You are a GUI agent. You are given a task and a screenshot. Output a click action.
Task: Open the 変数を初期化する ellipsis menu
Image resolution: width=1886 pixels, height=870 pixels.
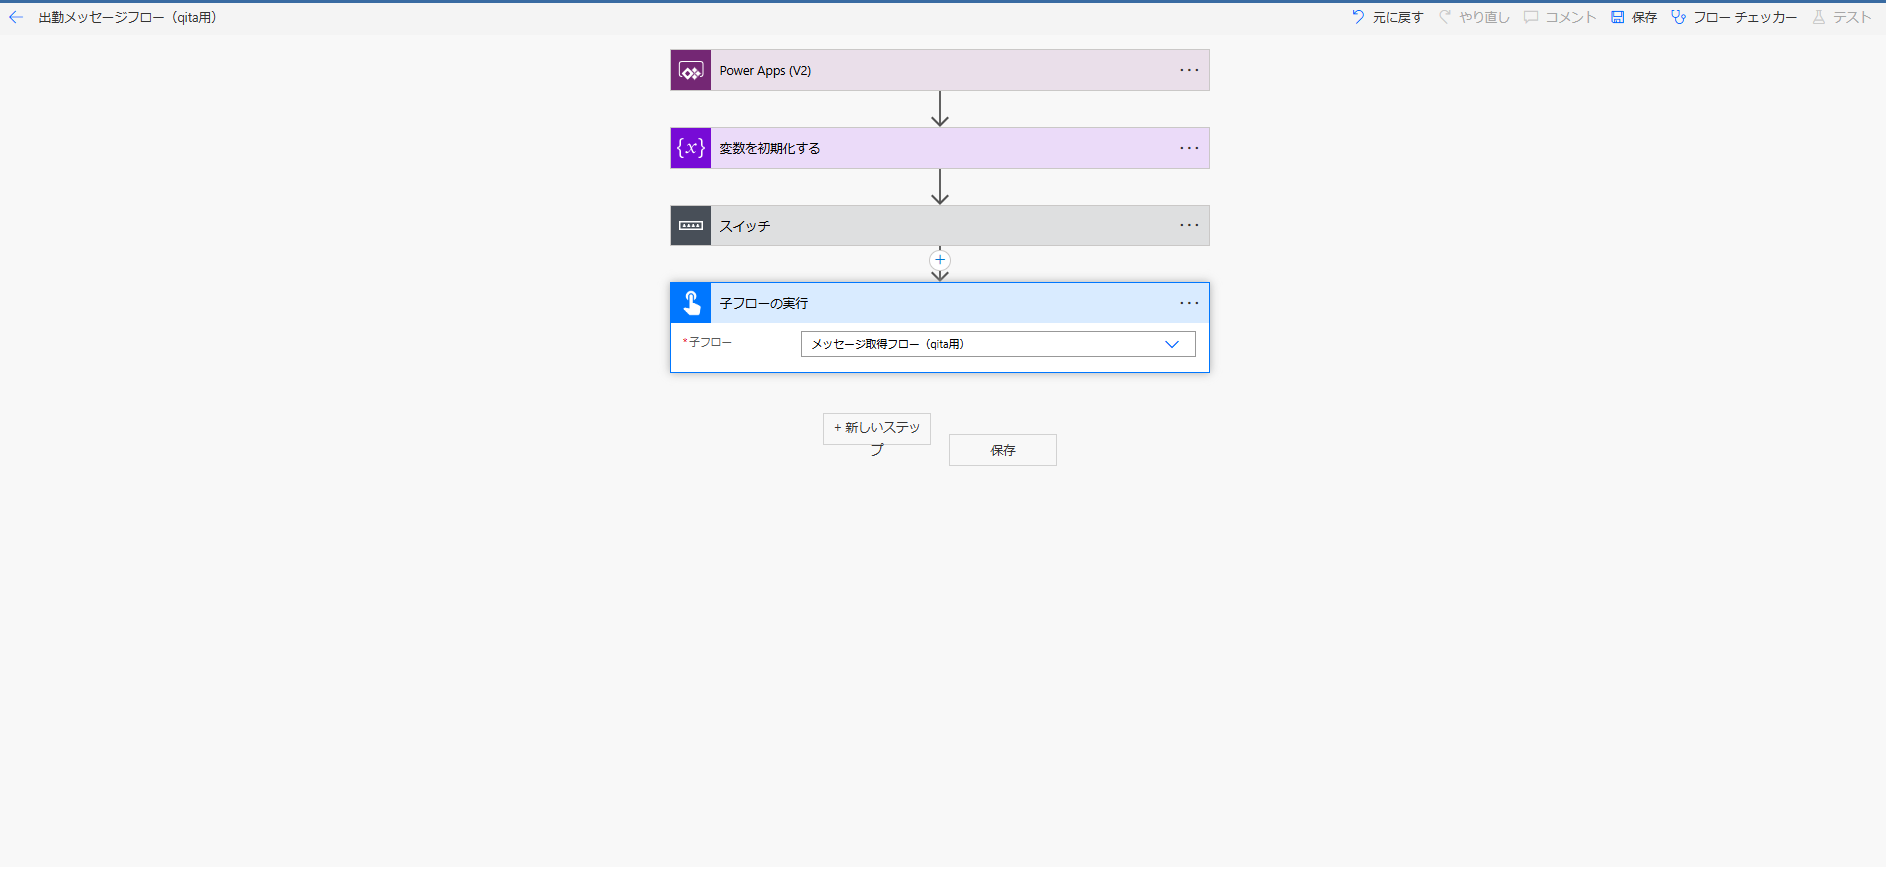pos(1189,148)
